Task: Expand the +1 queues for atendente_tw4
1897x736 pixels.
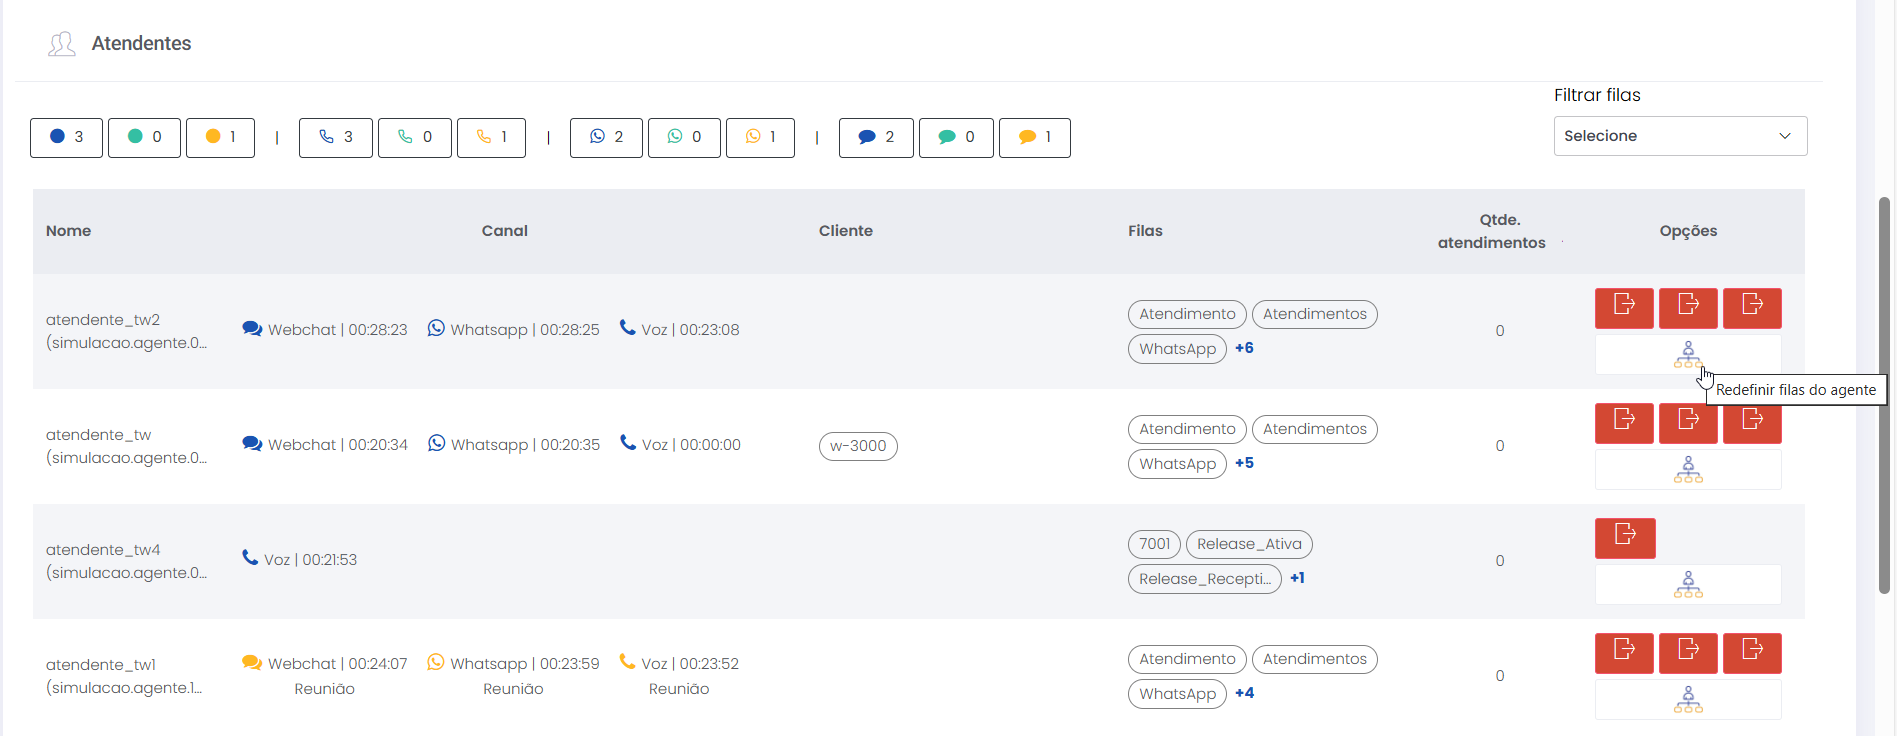Action: pos(1297,578)
